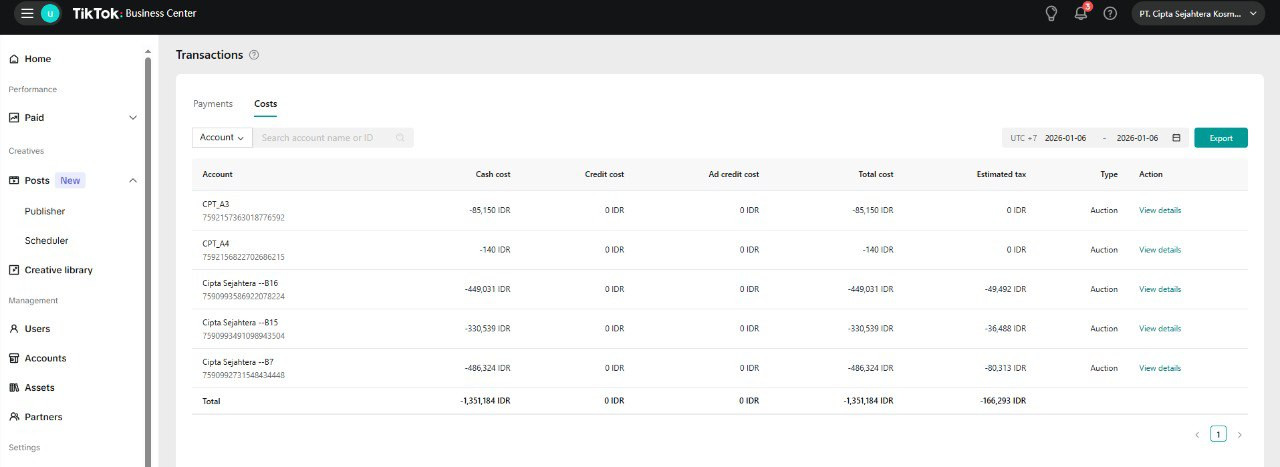Open the calendar icon in date range
This screenshot has width=1280, height=467.
[x=1176, y=138]
